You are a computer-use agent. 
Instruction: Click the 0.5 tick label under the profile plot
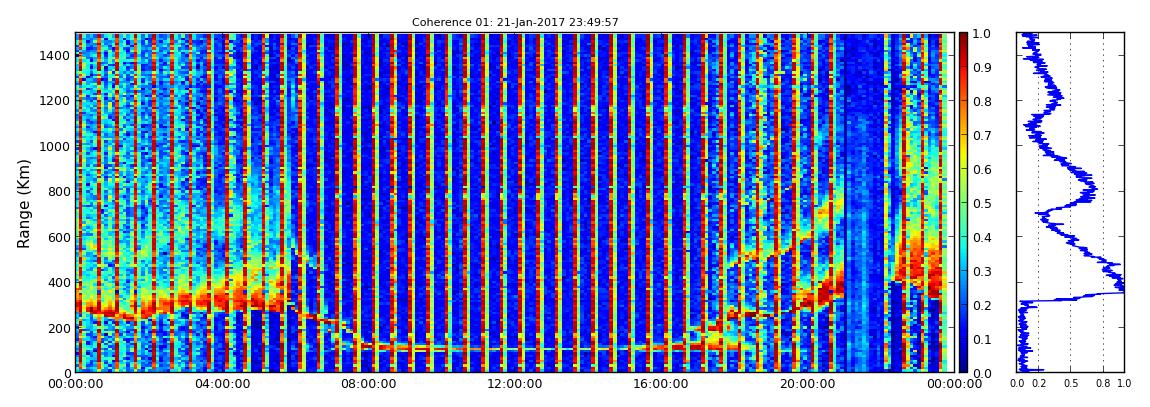(1071, 384)
